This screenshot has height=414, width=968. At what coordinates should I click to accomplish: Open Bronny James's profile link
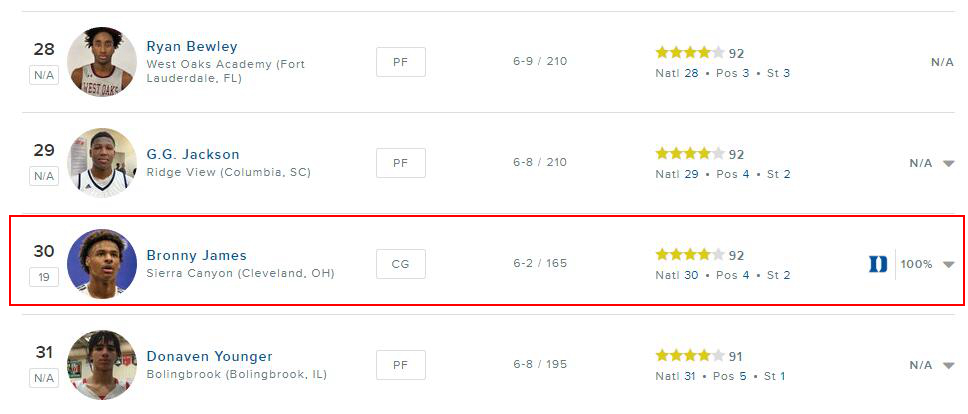tap(196, 255)
